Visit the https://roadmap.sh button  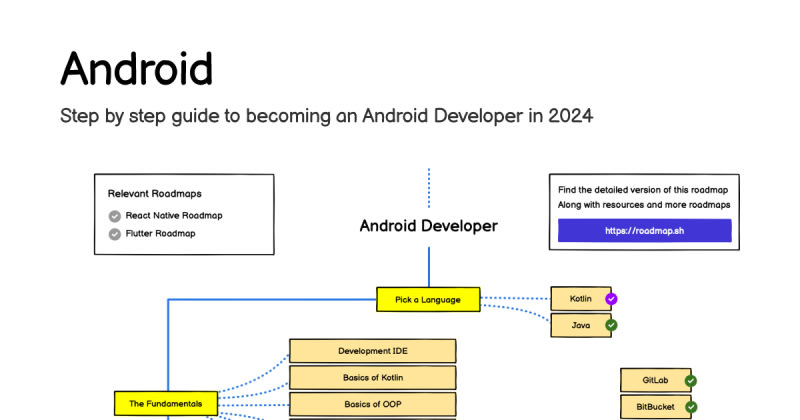644,231
